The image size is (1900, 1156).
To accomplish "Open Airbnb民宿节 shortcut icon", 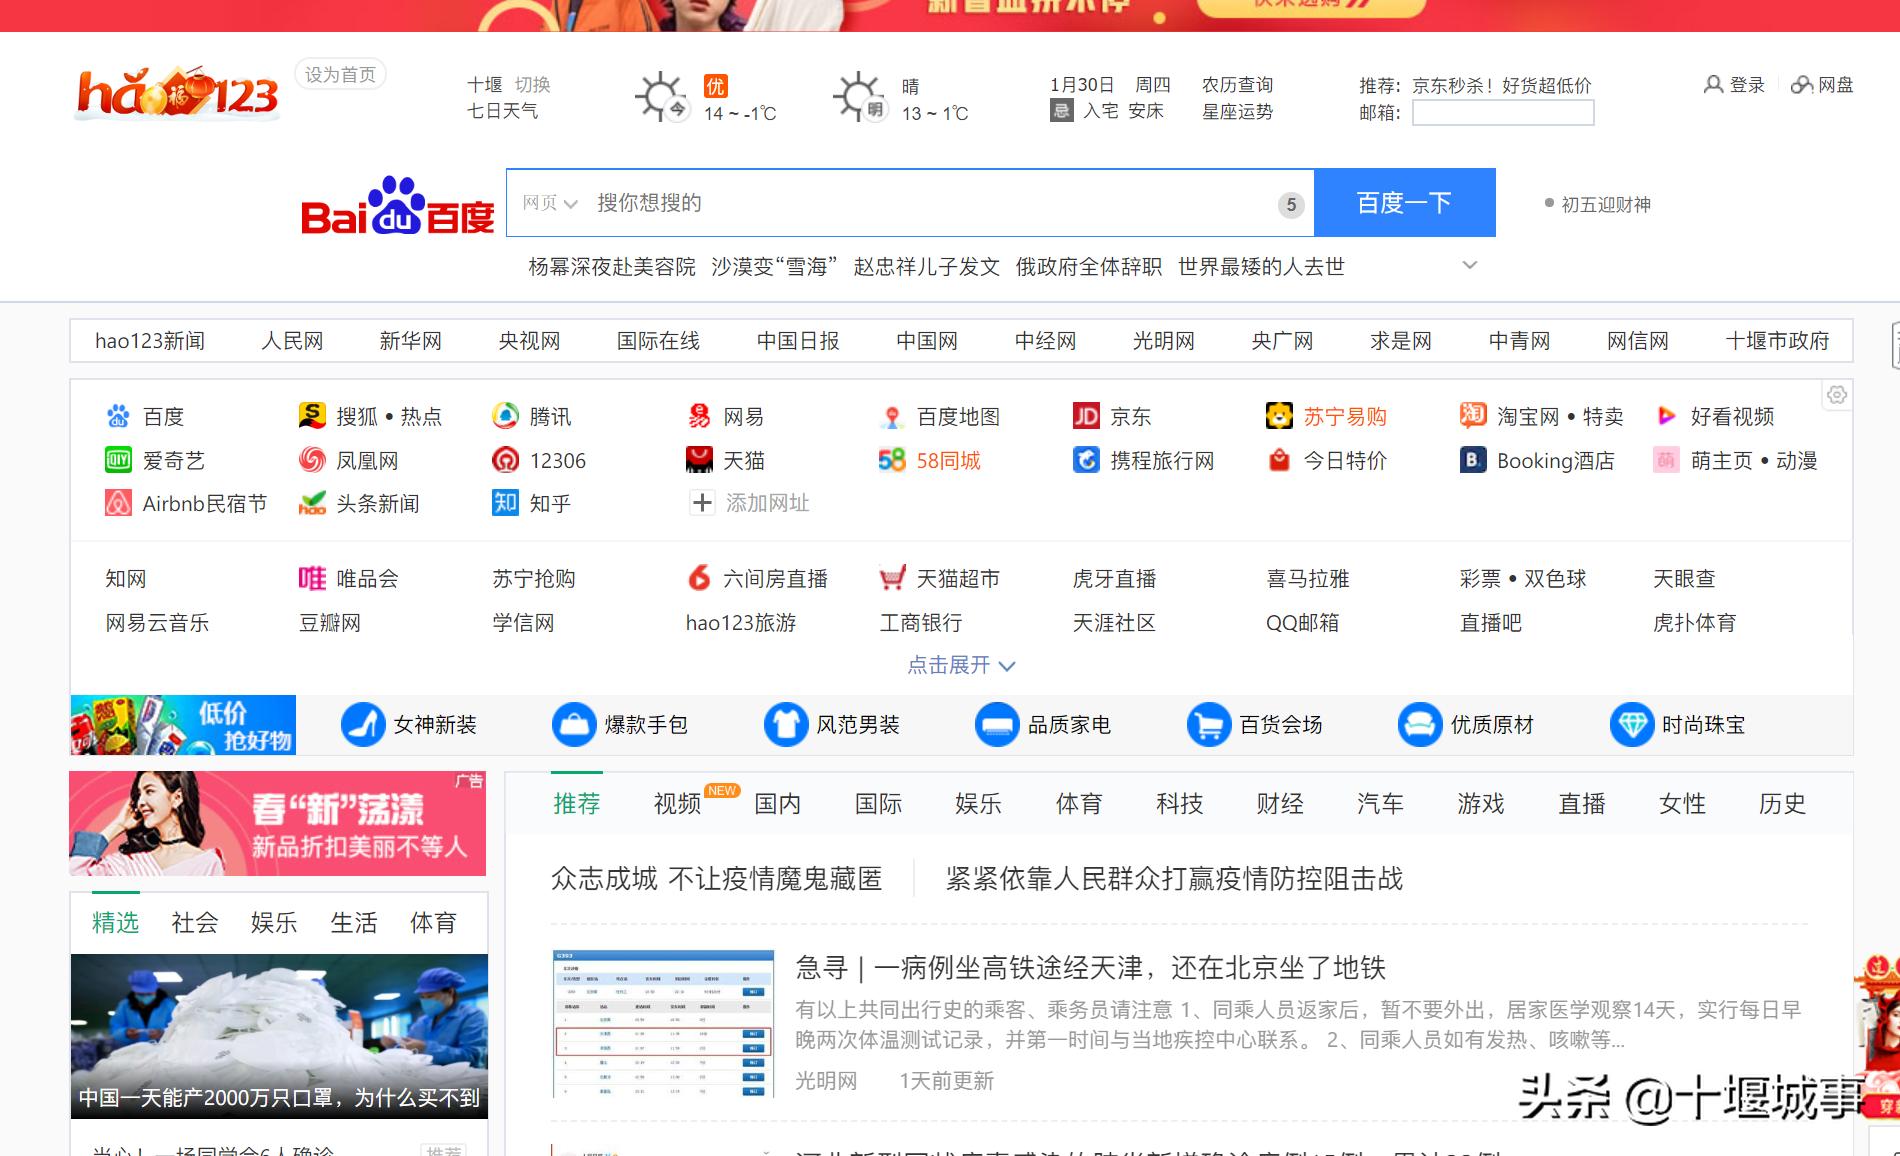I will click(x=118, y=504).
